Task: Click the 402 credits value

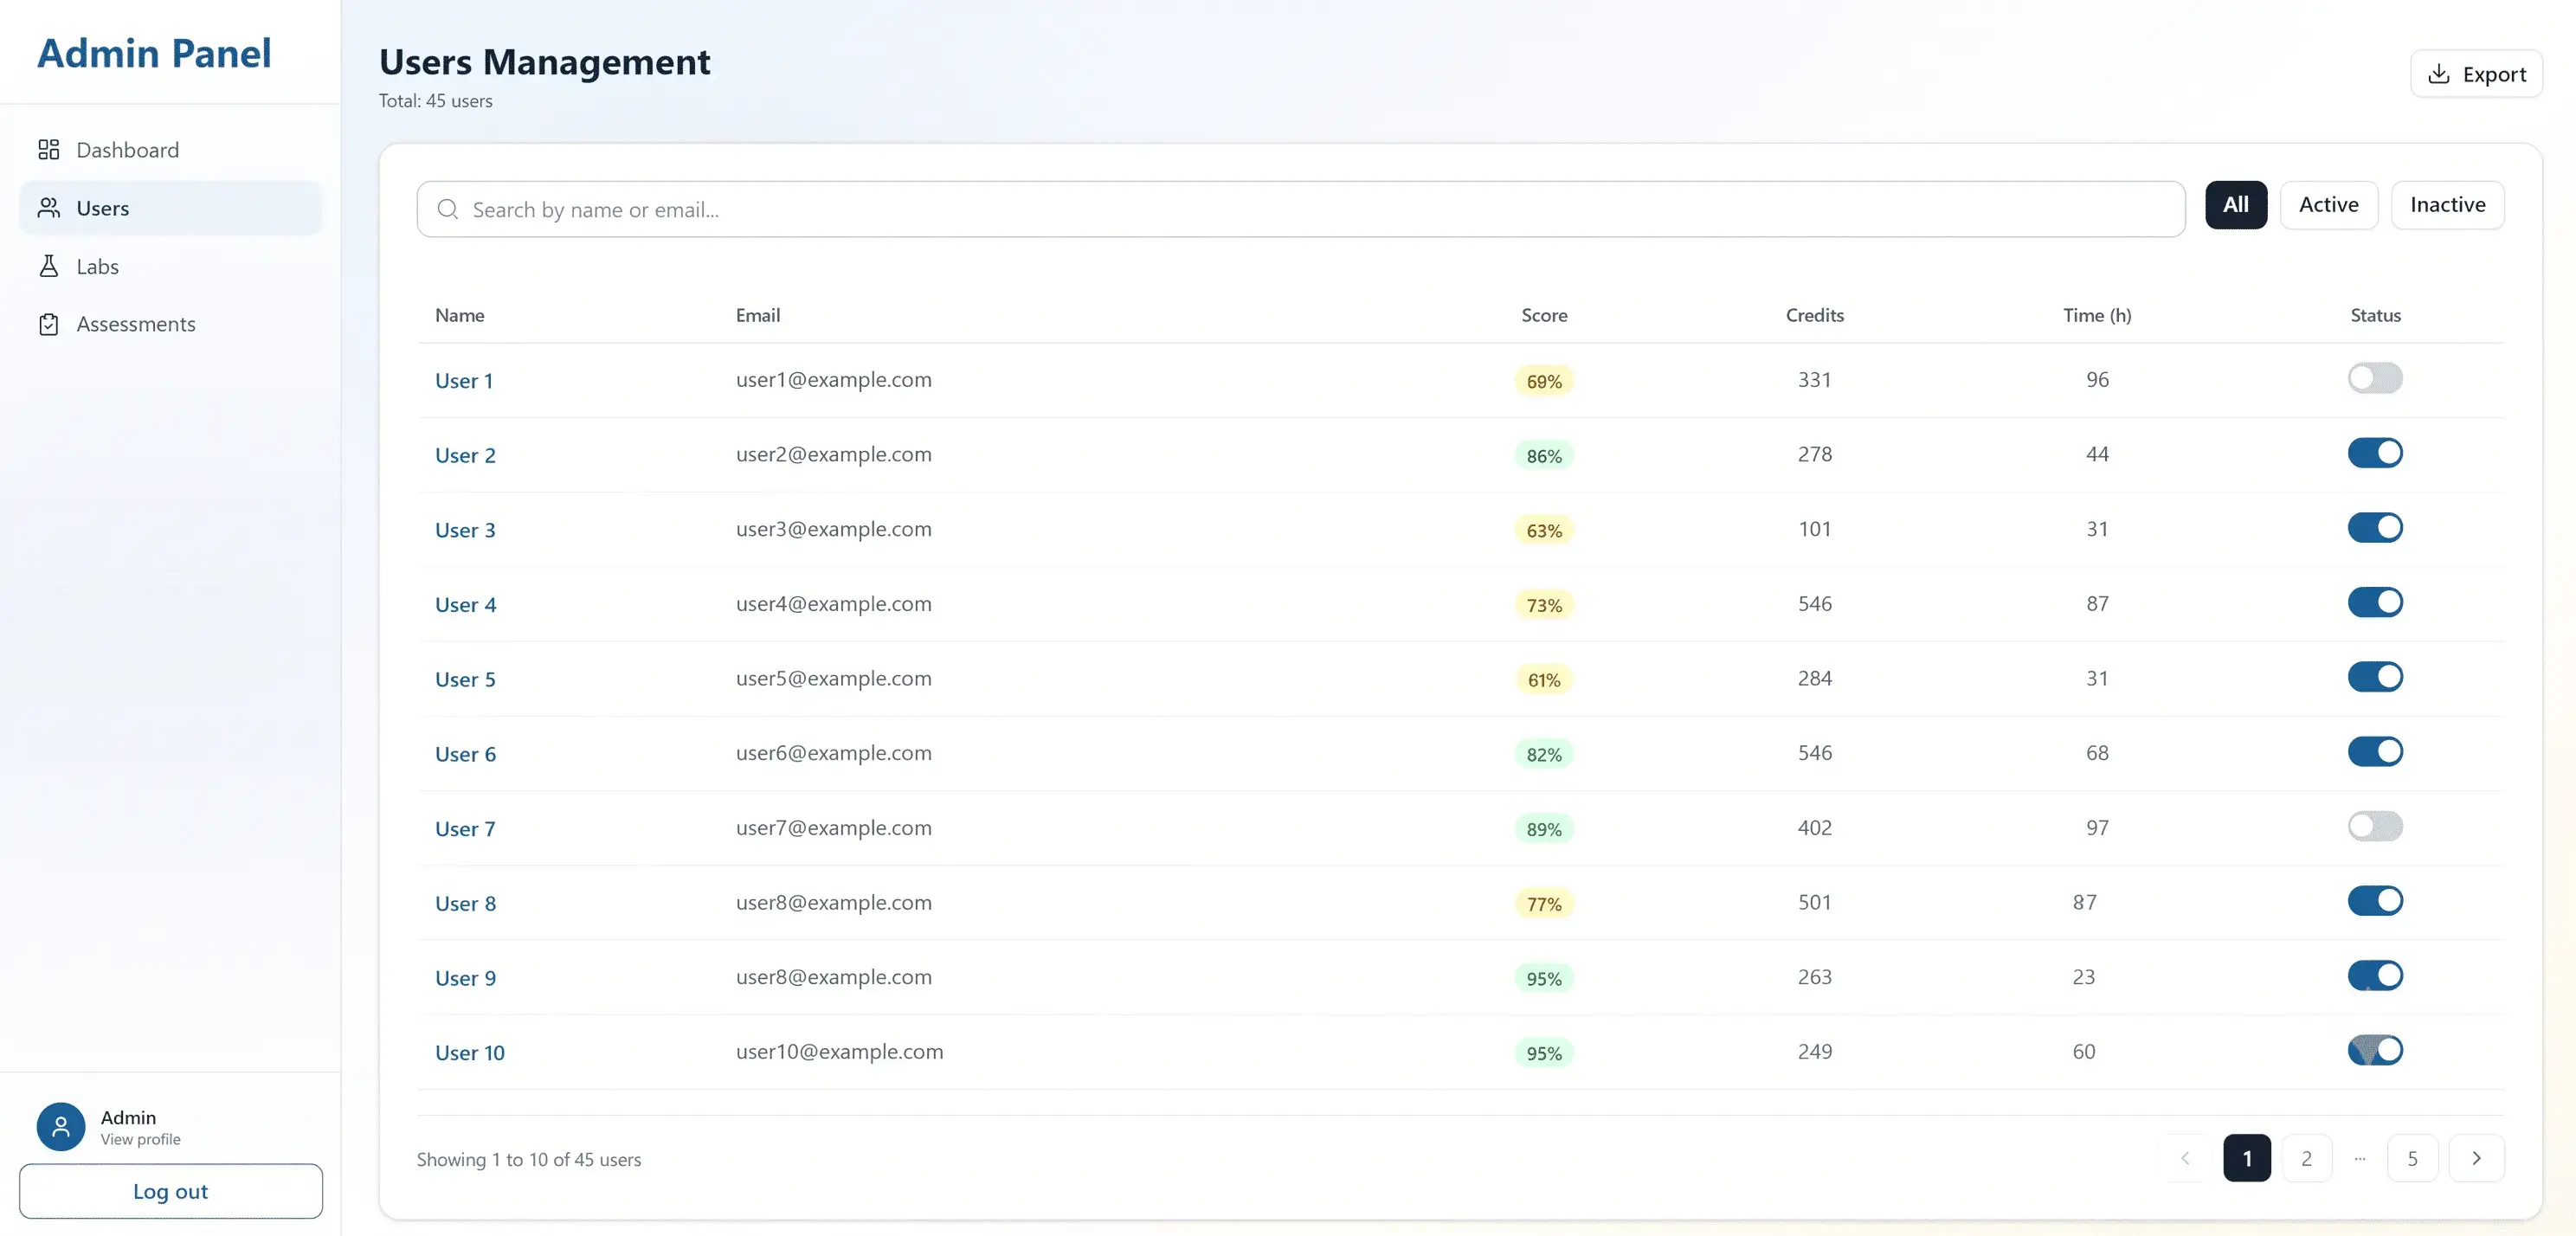Action: pos(1814,828)
